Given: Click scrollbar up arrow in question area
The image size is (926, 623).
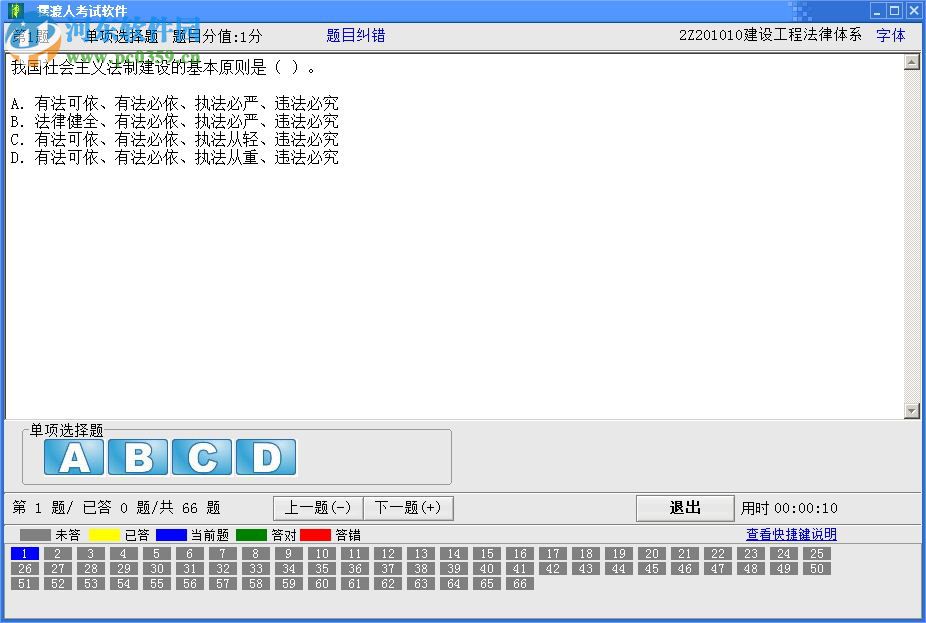Looking at the screenshot, I should pos(912,62).
